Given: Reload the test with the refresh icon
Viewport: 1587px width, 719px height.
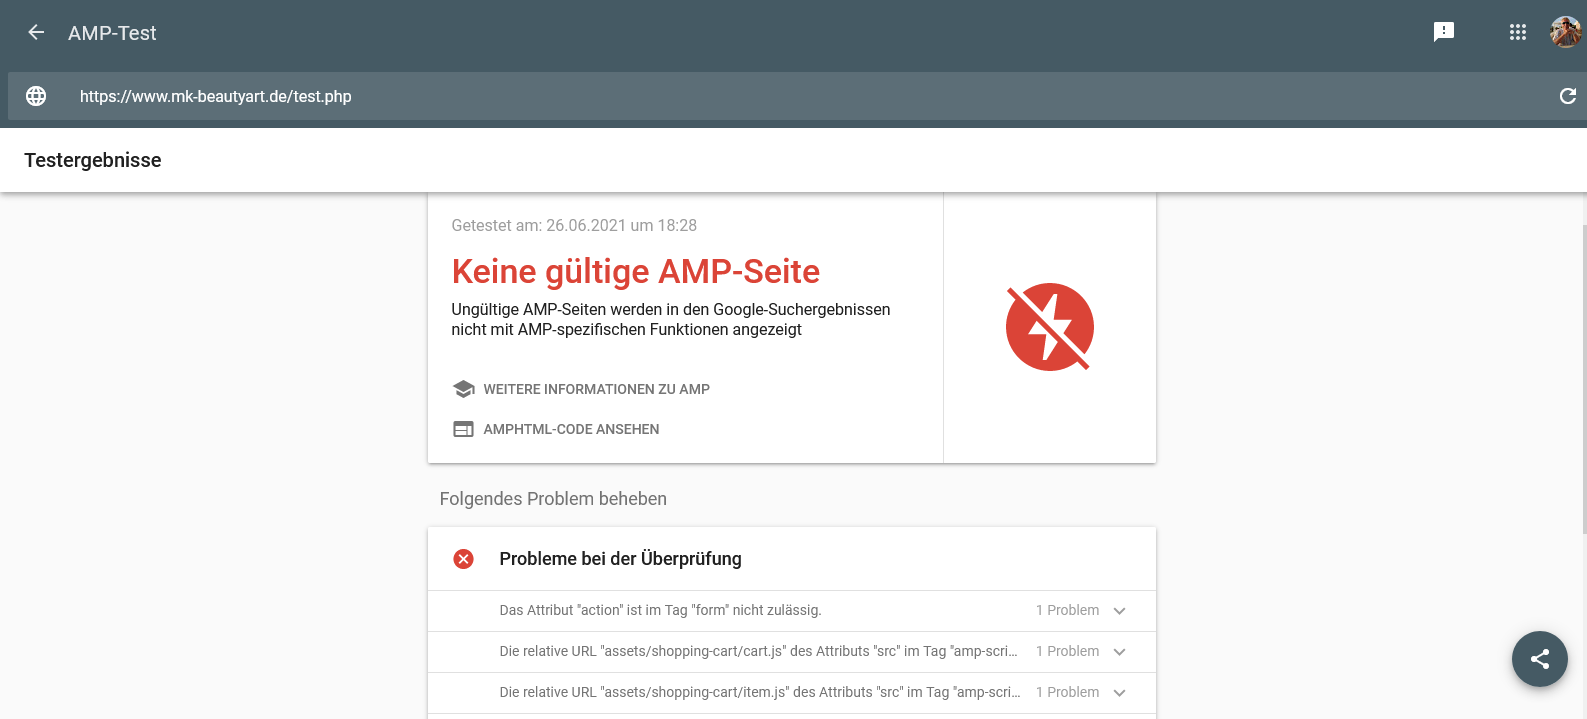Looking at the screenshot, I should tap(1567, 96).
